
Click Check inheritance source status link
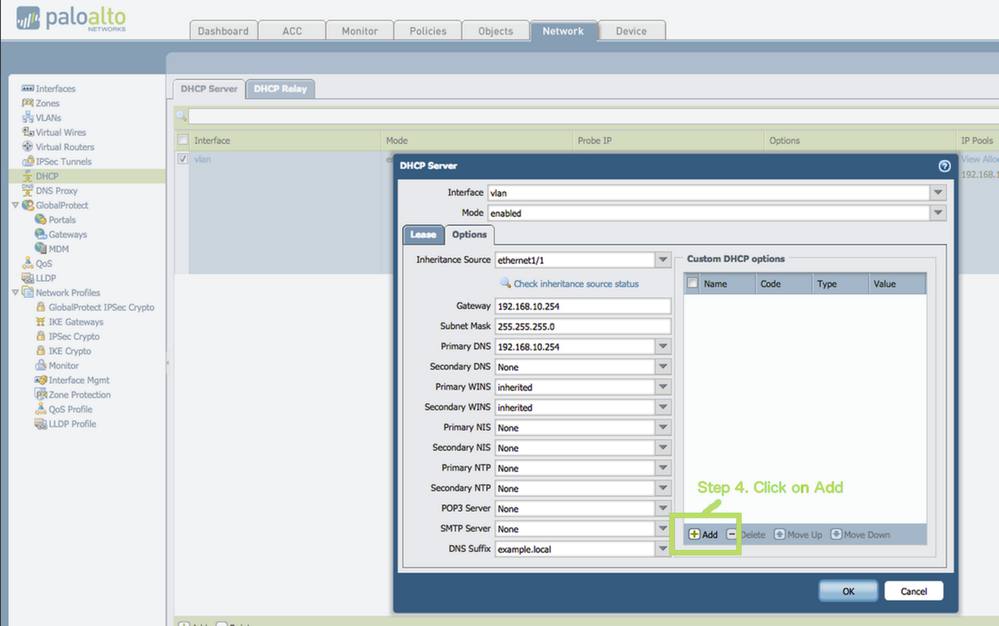(x=575, y=284)
